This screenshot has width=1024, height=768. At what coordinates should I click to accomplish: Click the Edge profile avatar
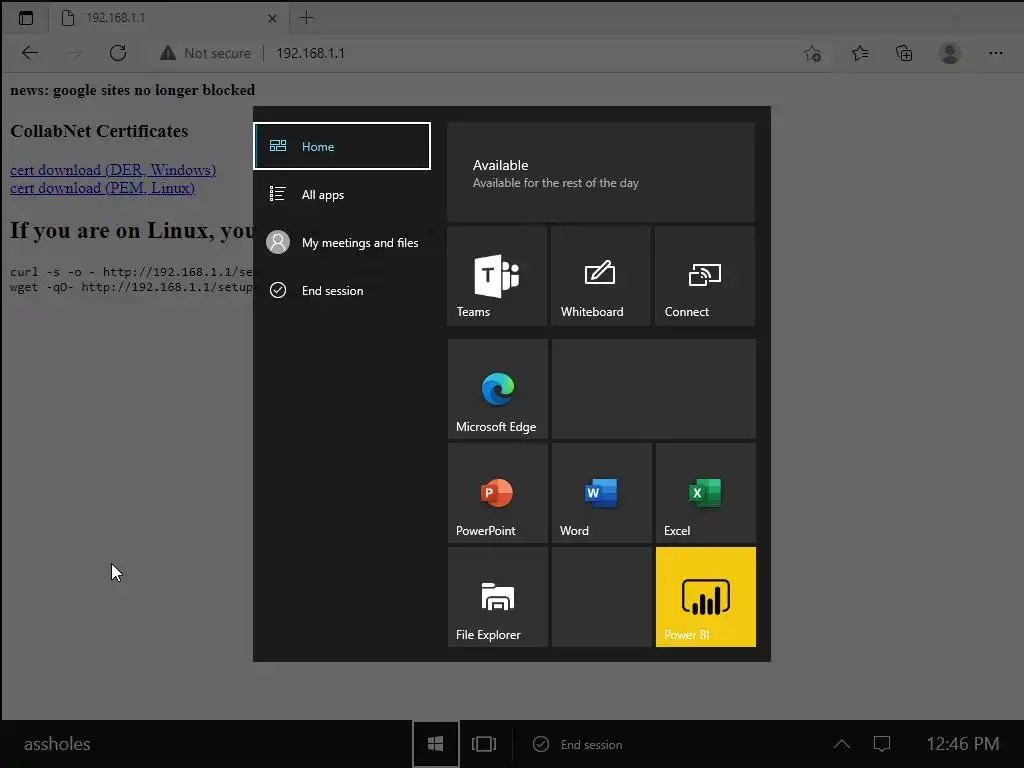point(950,53)
